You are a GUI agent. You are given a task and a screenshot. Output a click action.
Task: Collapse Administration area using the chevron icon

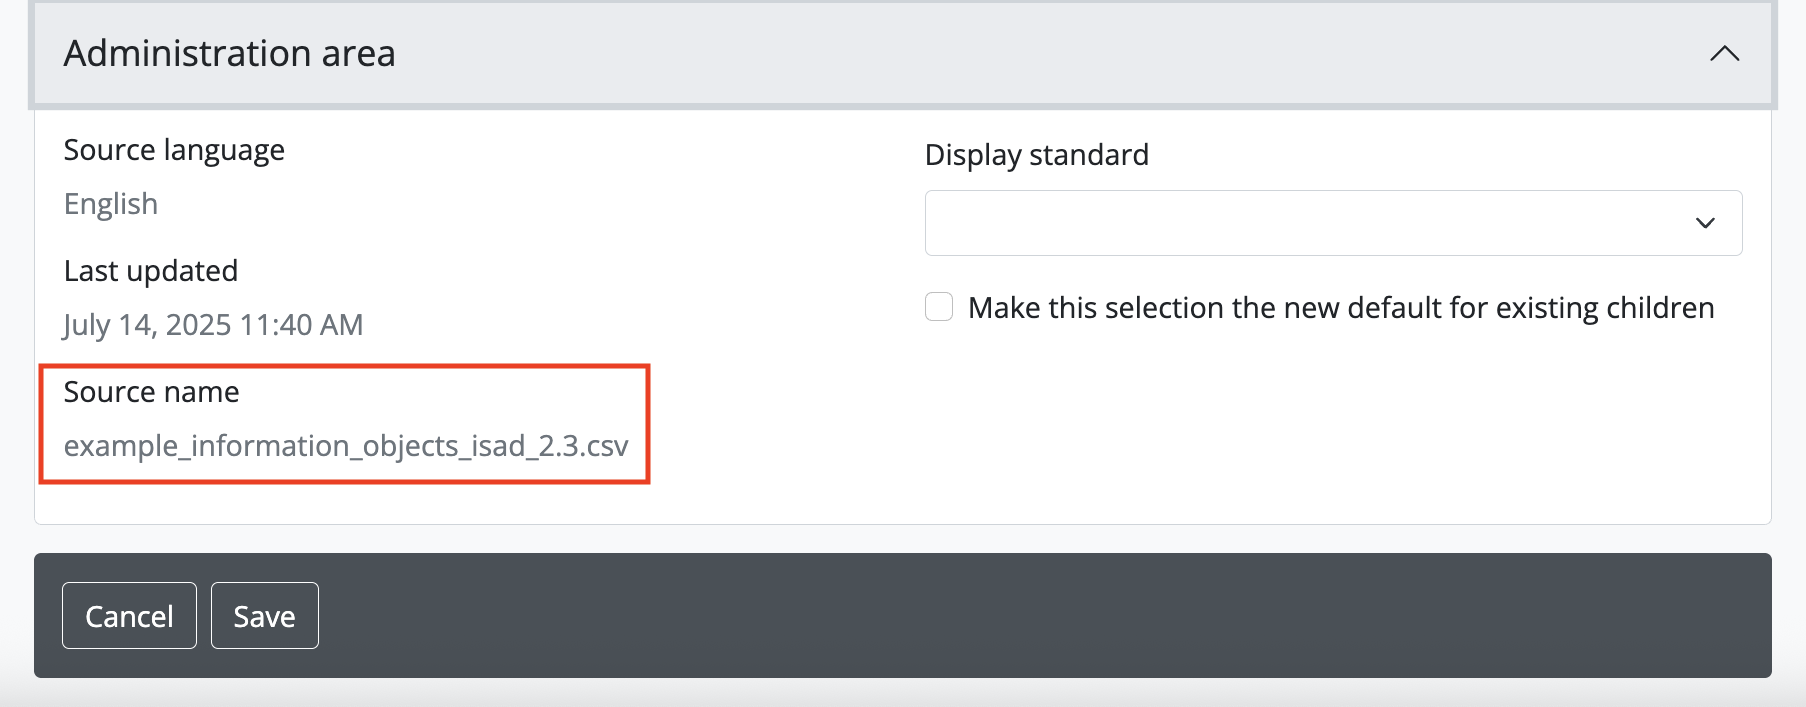coord(1724,54)
